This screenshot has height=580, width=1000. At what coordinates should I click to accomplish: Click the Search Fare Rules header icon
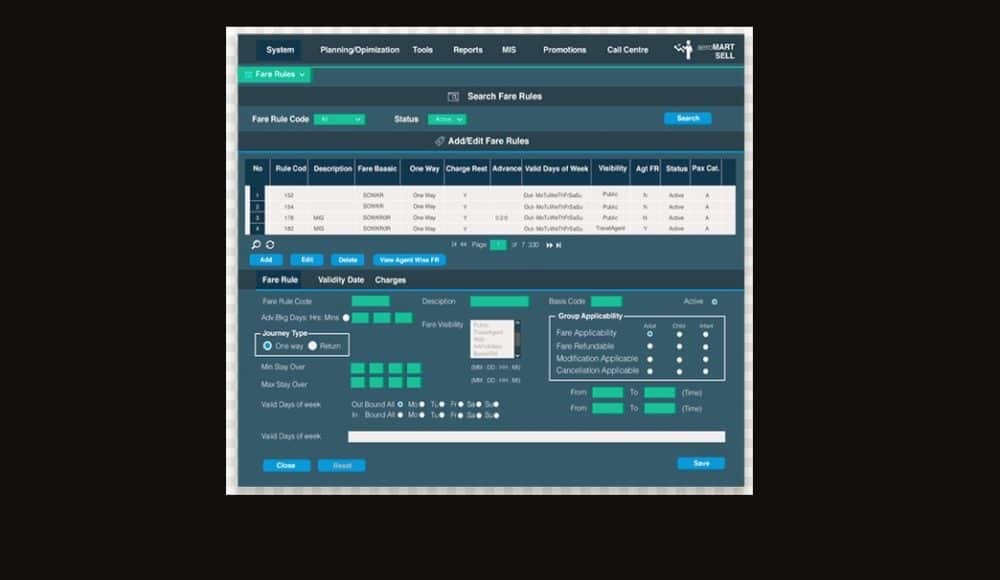click(453, 97)
